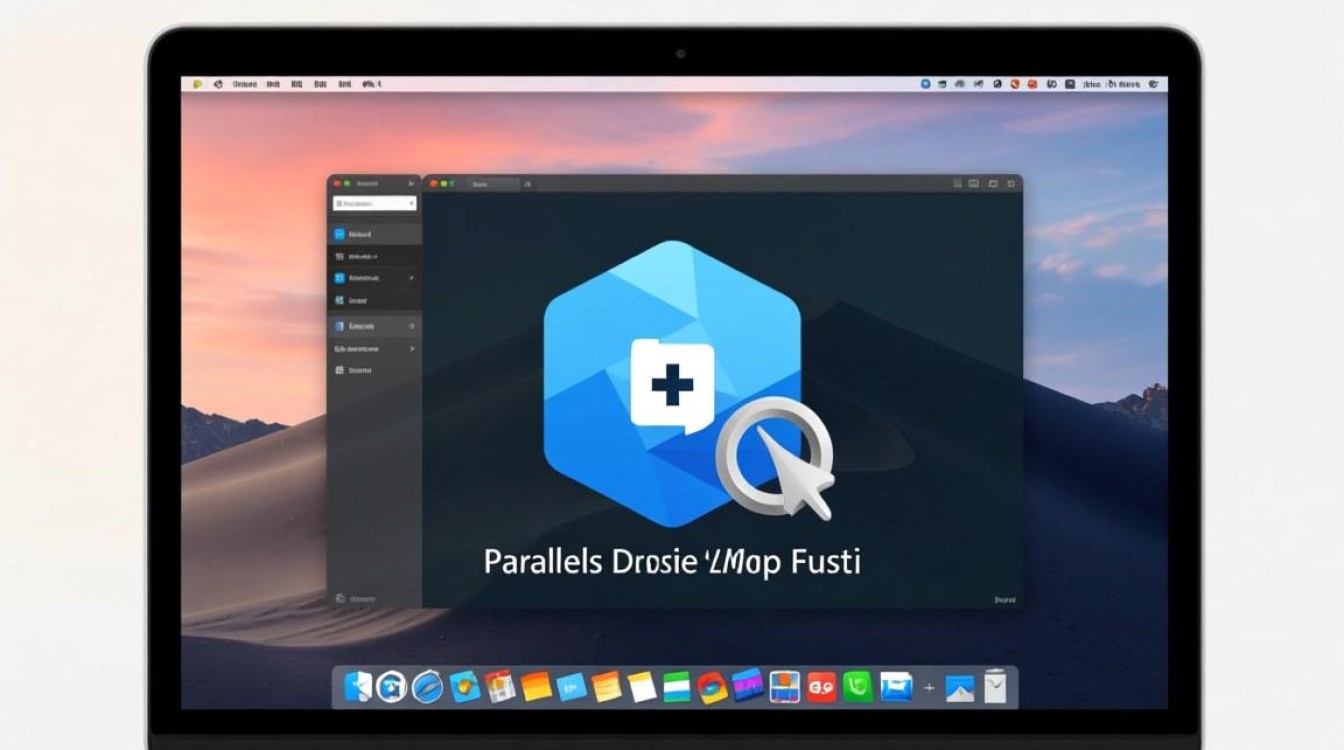
Task: Open the dropdown field atop the sidebar
Action: point(374,203)
